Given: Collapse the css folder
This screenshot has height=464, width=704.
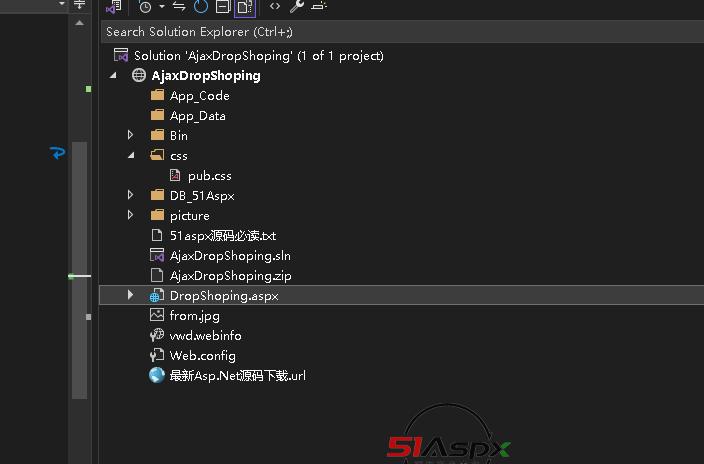Looking at the screenshot, I should coord(131,155).
